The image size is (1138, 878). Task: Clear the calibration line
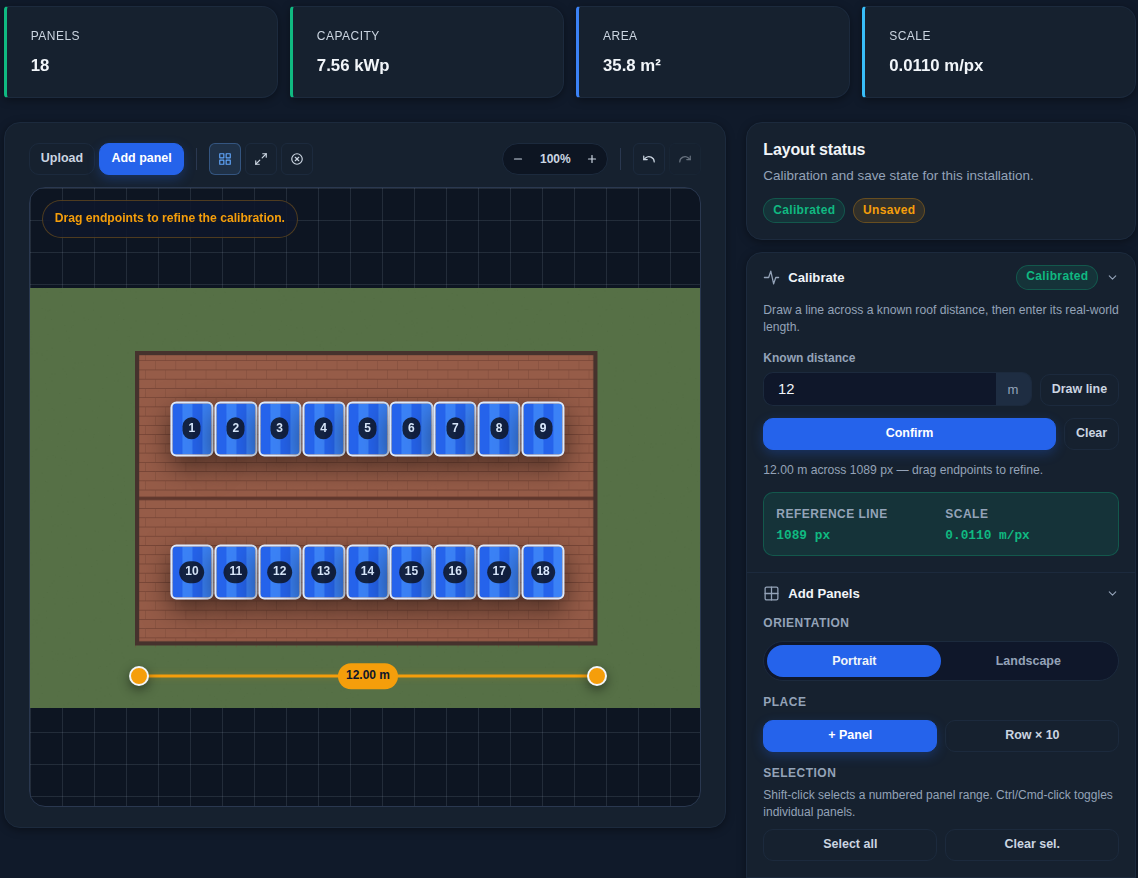click(1091, 433)
